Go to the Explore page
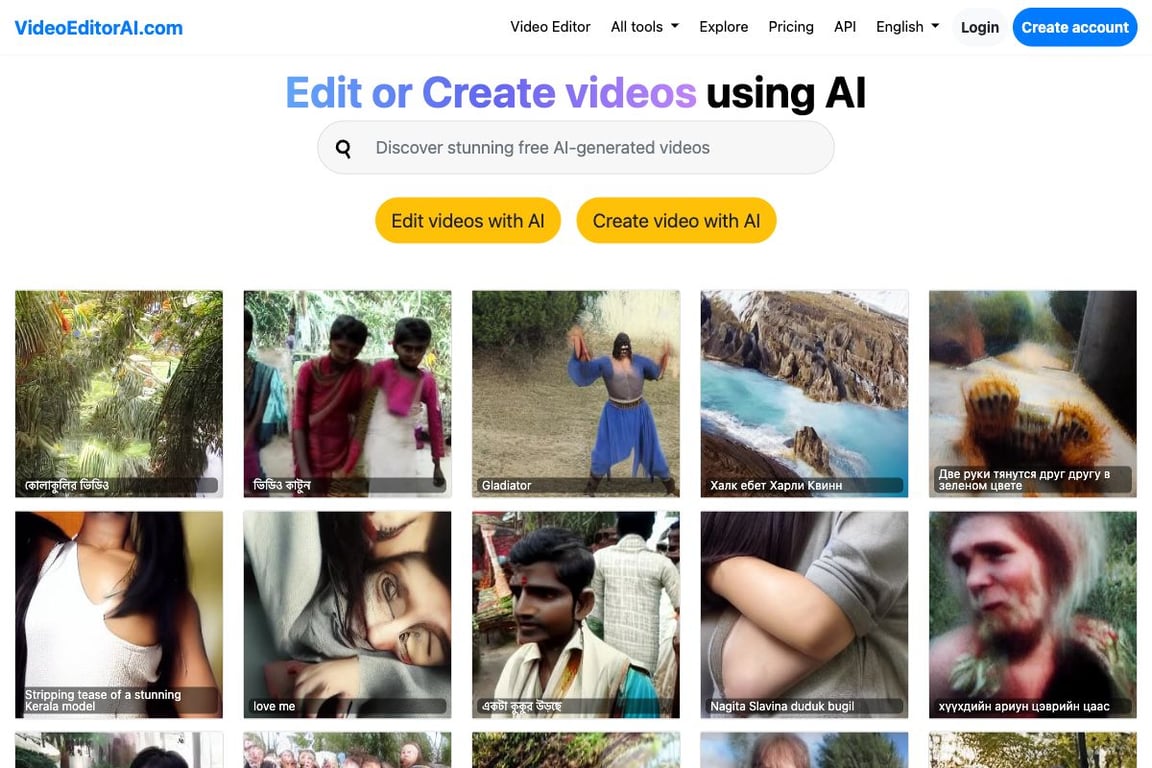The height and width of the screenshot is (768, 1152). tap(724, 27)
